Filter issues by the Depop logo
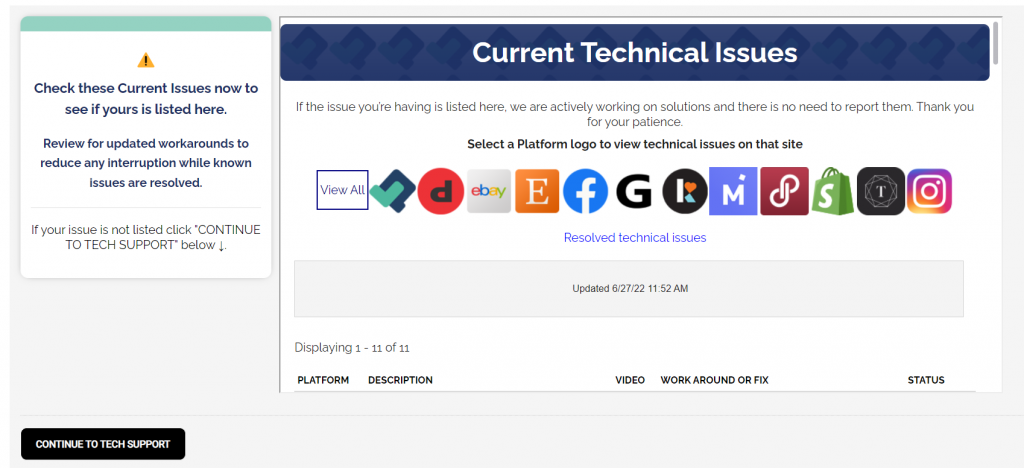The width and height of the screenshot is (1024, 468). point(441,191)
